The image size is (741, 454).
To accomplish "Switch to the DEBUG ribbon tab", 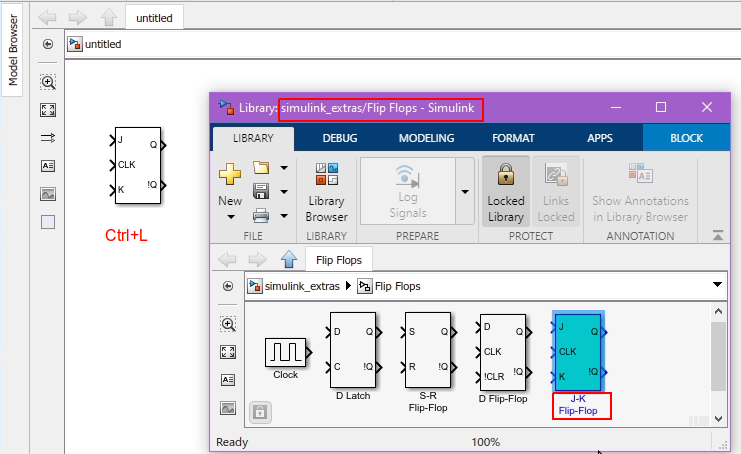I will point(340,138).
